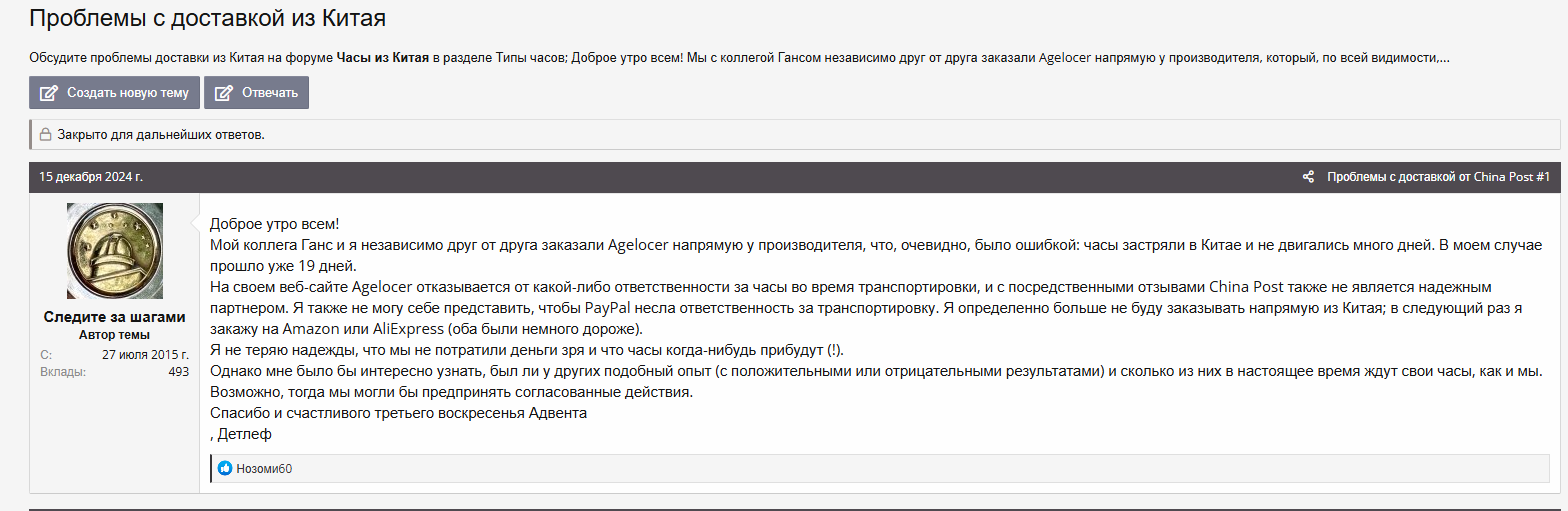
Task: Click the padlock icon in closed notice
Action: point(45,134)
